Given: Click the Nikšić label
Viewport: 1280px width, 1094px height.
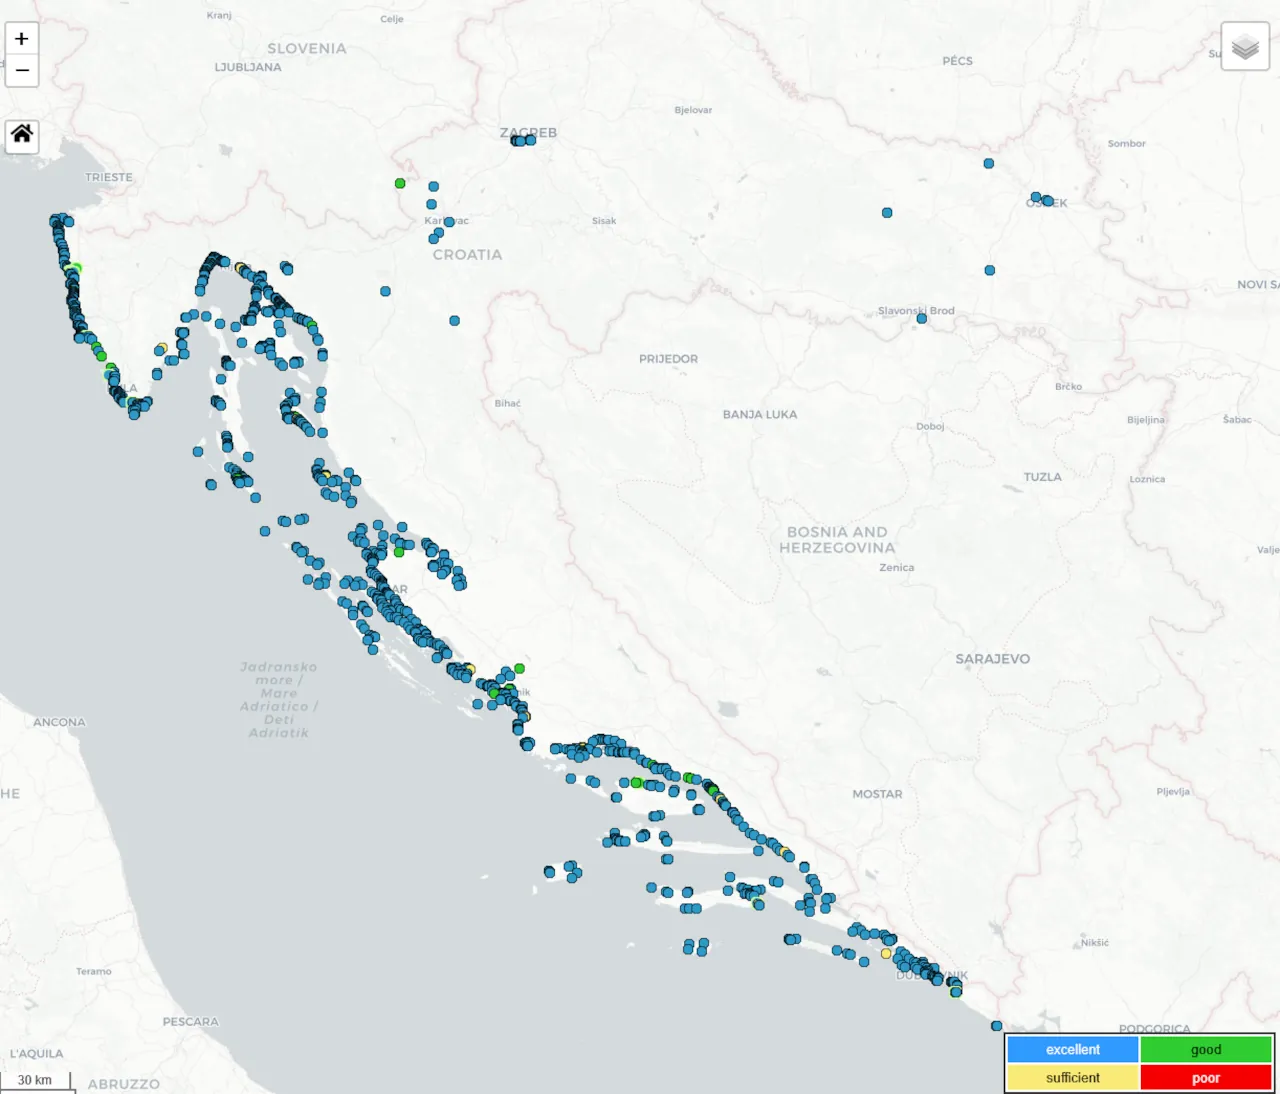Looking at the screenshot, I should 1094,943.
